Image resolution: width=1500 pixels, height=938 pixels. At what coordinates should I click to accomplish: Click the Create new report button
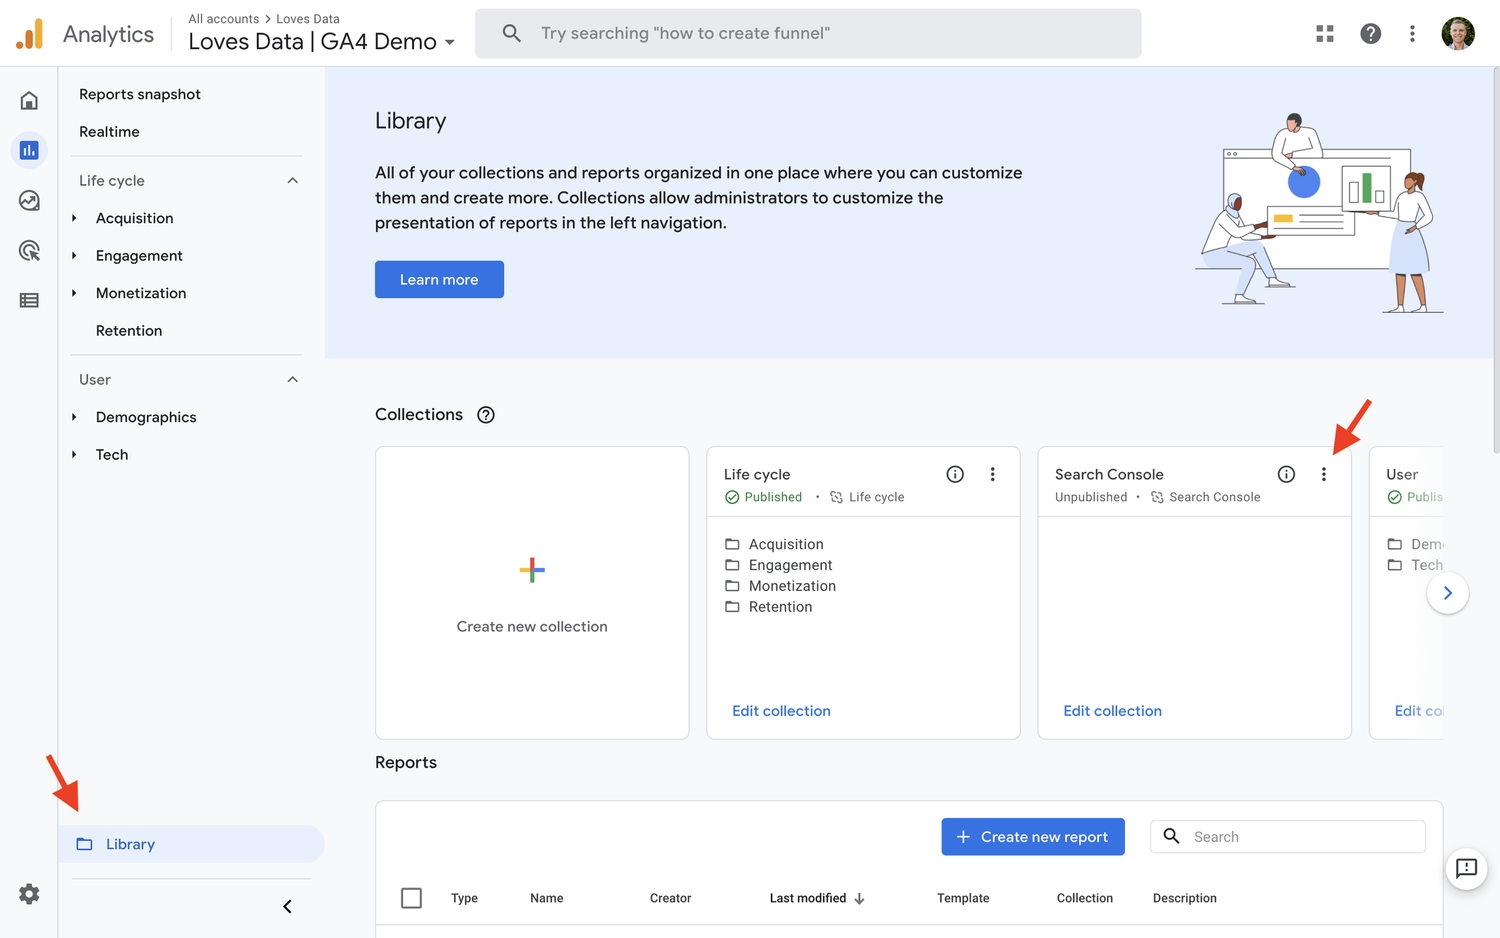pos(1032,836)
